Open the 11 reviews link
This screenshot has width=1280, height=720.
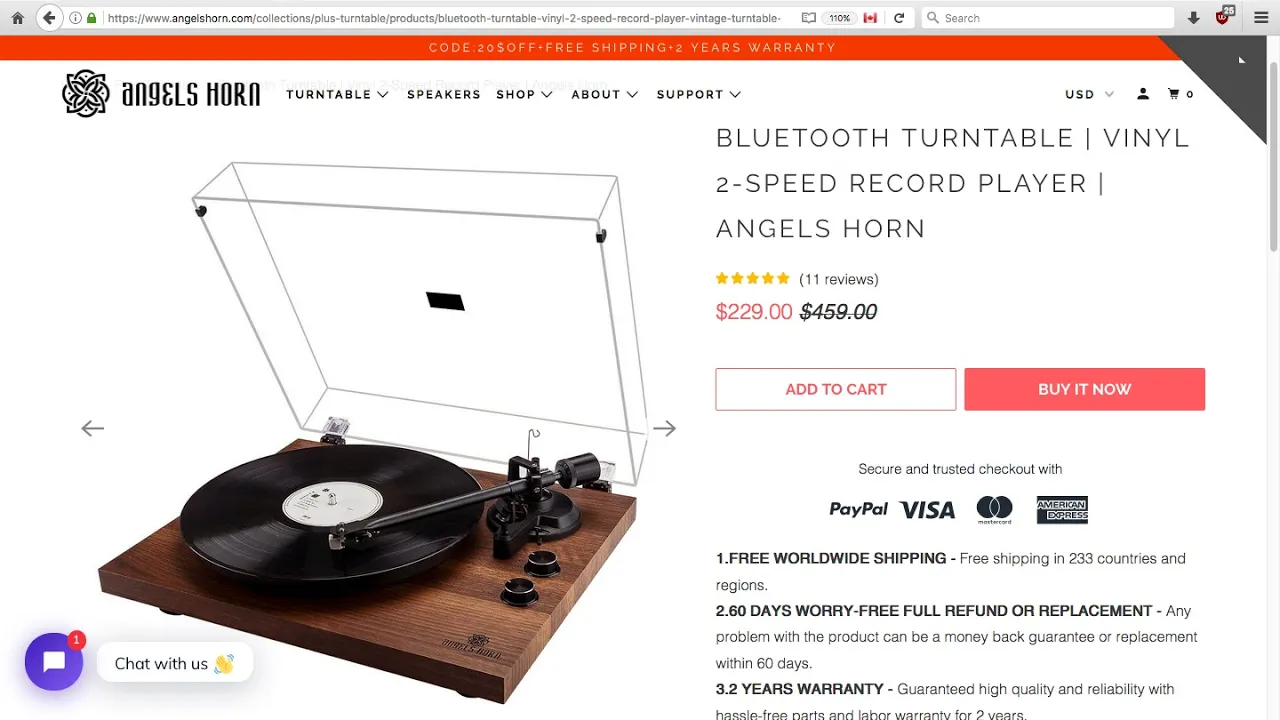[839, 279]
